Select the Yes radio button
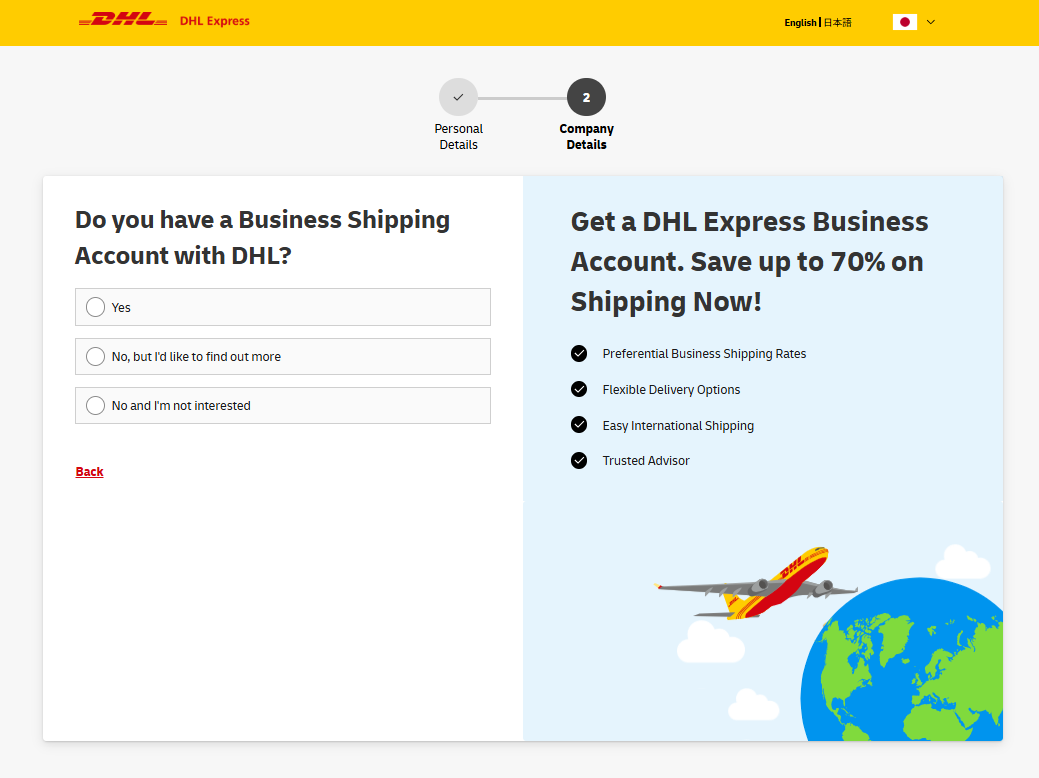 [x=95, y=307]
